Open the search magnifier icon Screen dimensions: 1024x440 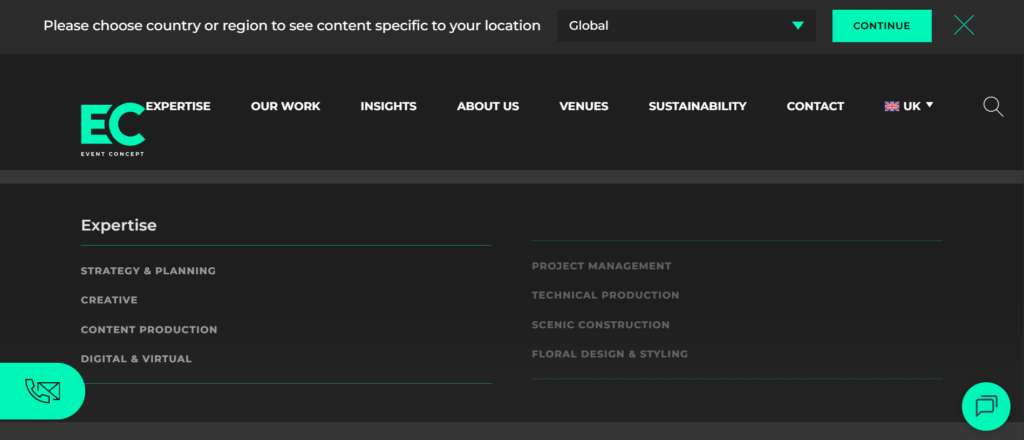pos(993,107)
